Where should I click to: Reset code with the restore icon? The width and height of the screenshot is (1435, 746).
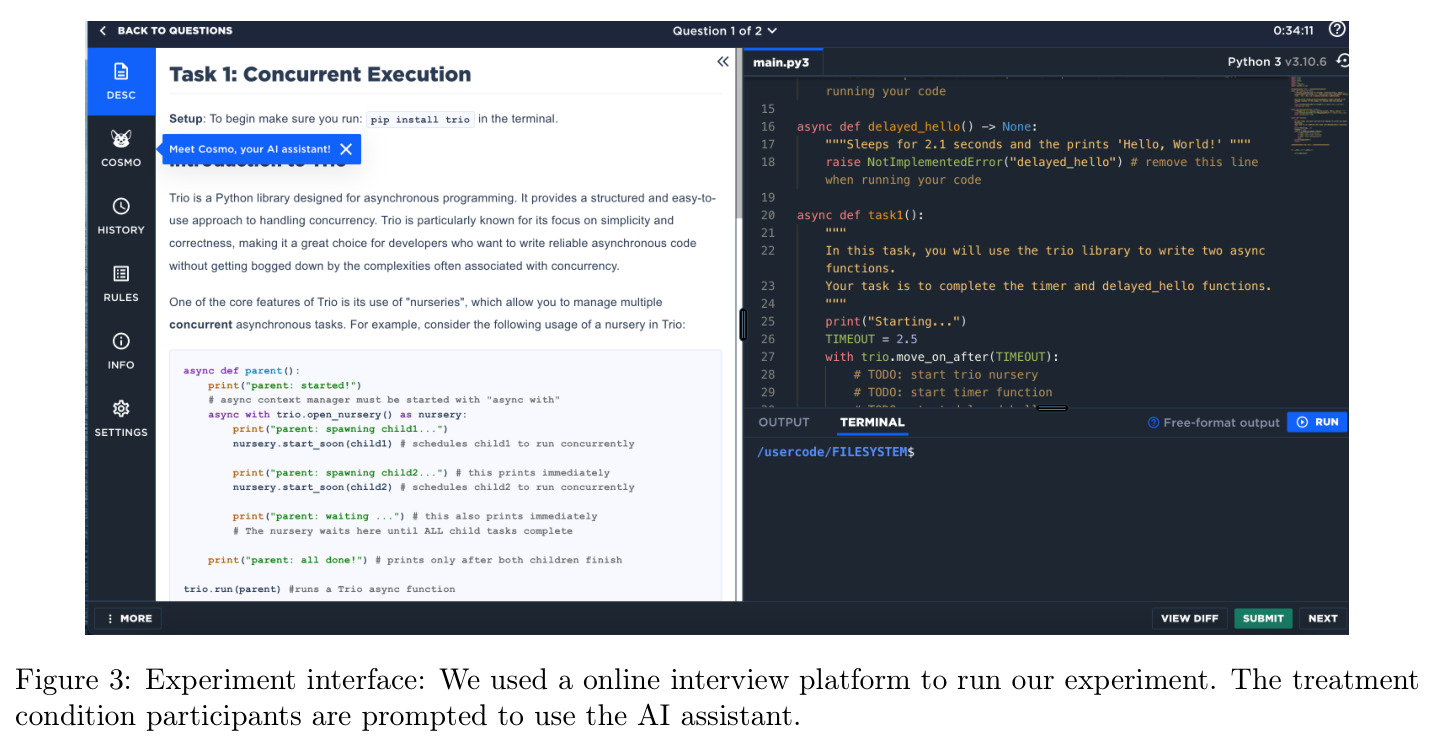[x=1343, y=61]
